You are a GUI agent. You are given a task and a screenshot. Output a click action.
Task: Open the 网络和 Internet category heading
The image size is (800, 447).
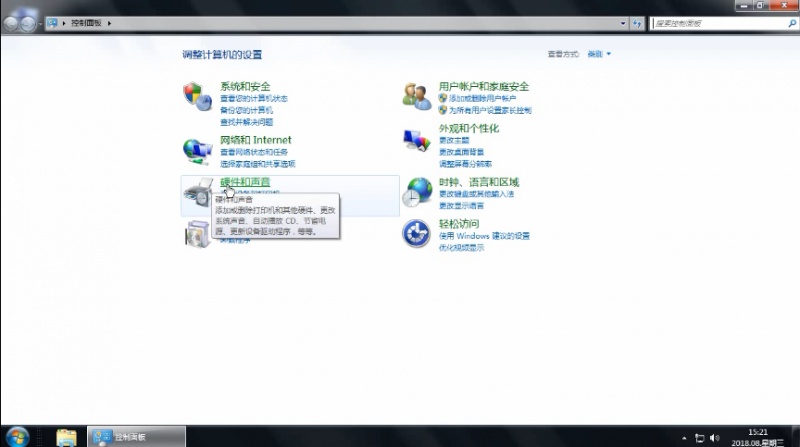256,140
